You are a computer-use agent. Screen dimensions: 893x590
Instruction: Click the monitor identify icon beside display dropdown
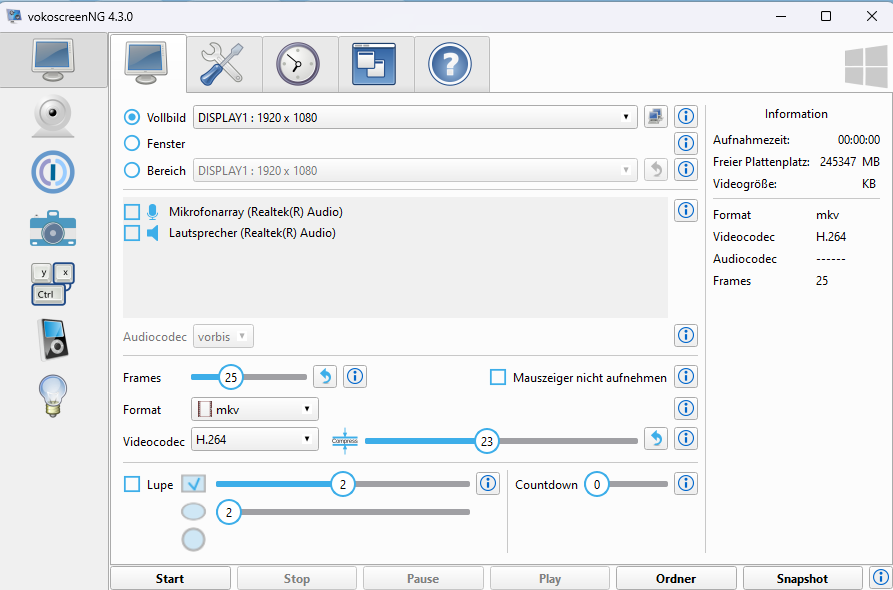coord(655,117)
